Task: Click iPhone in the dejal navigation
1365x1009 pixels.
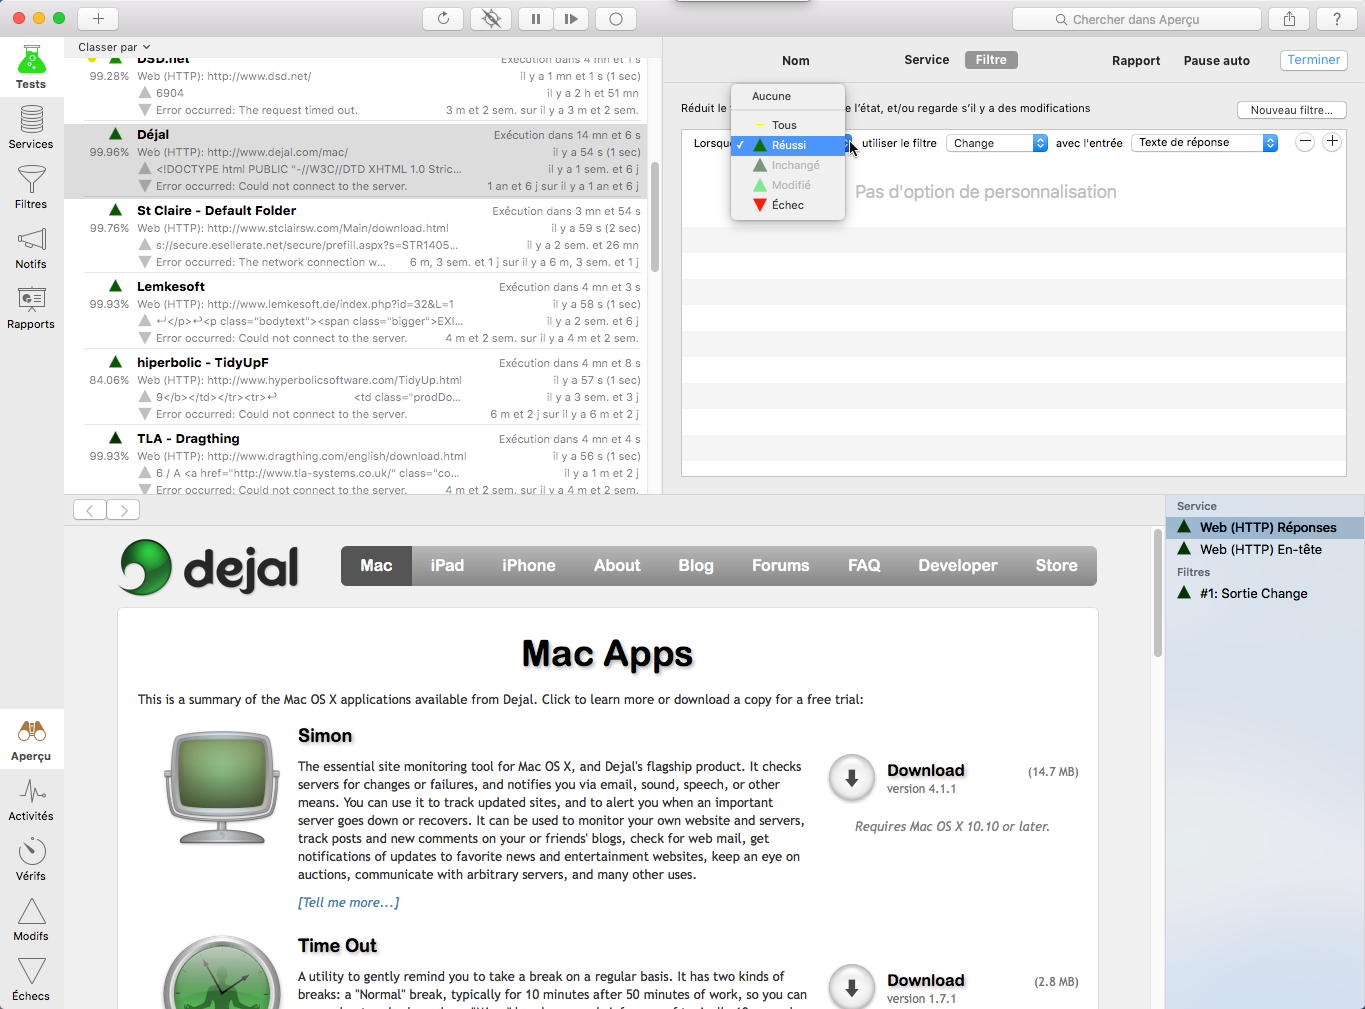Action: click(x=529, y=566)
